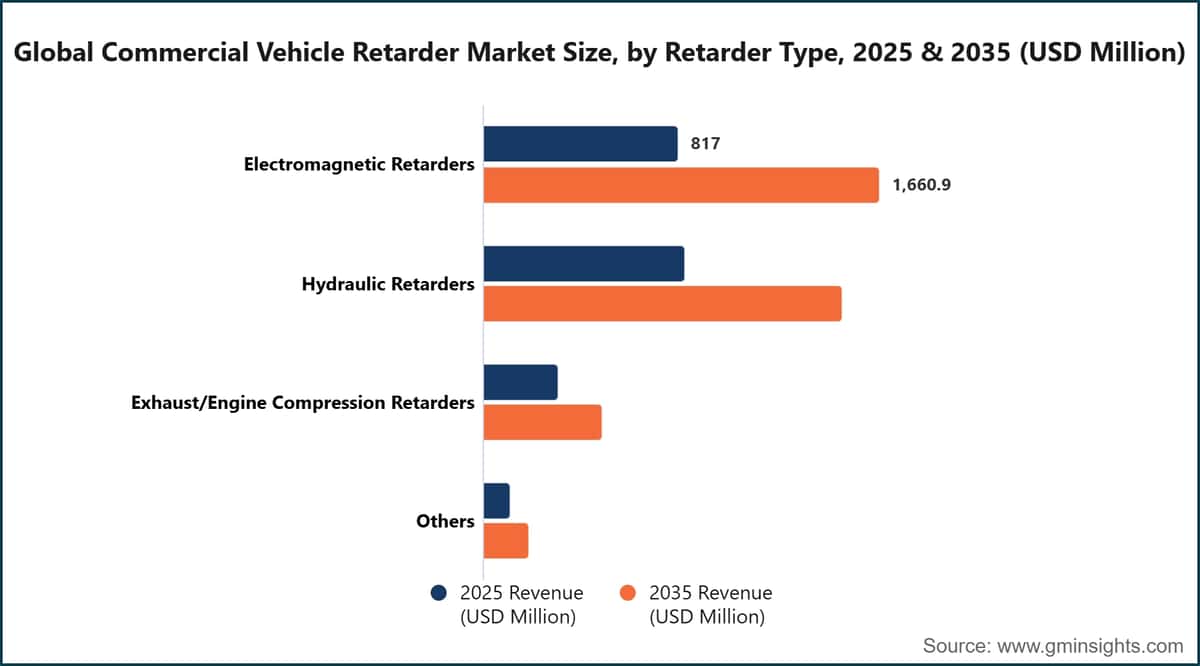Click the 'Others' axis label
The width and height of the screenshot is (1200, 666).
pos(445,521)
